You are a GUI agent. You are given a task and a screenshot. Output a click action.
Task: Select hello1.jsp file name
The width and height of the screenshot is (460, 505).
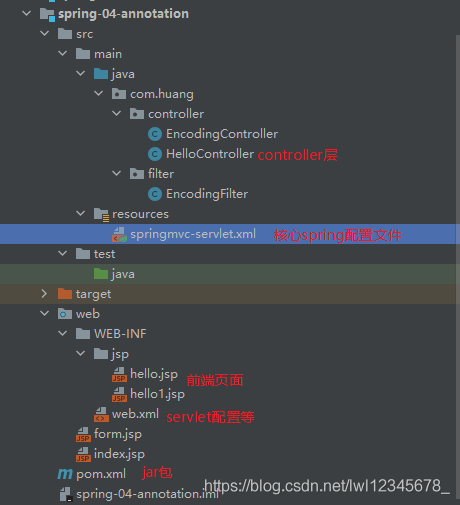(x=157, y=394)
